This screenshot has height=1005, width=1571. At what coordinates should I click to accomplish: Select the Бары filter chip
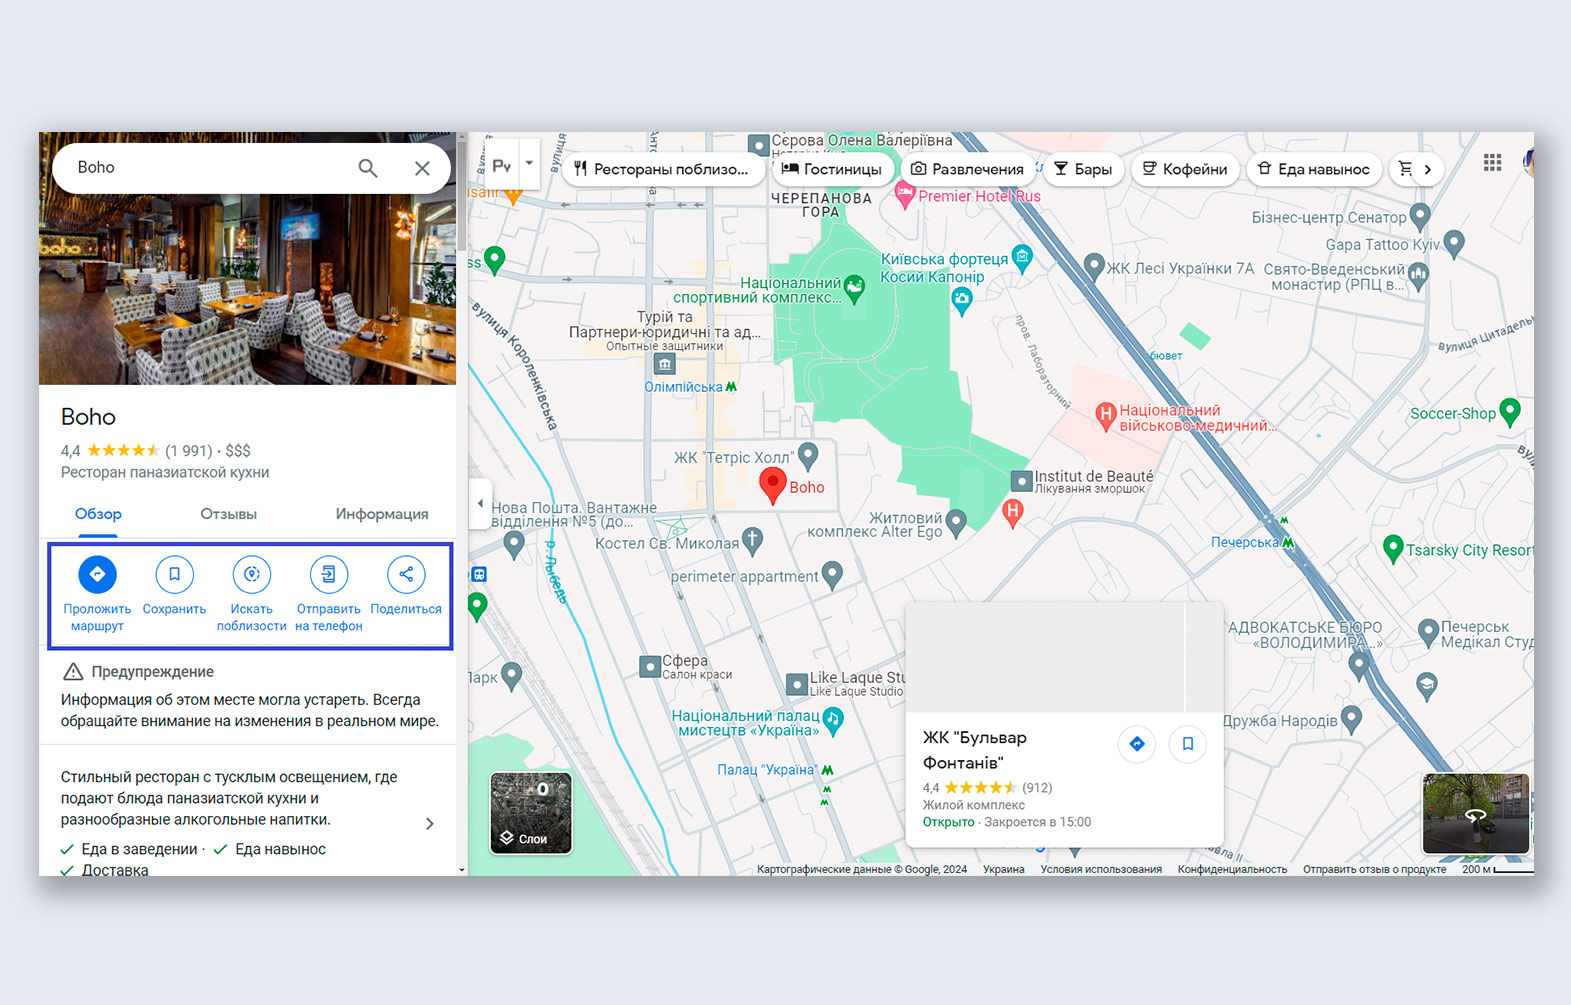click(x=1083, y=169)
